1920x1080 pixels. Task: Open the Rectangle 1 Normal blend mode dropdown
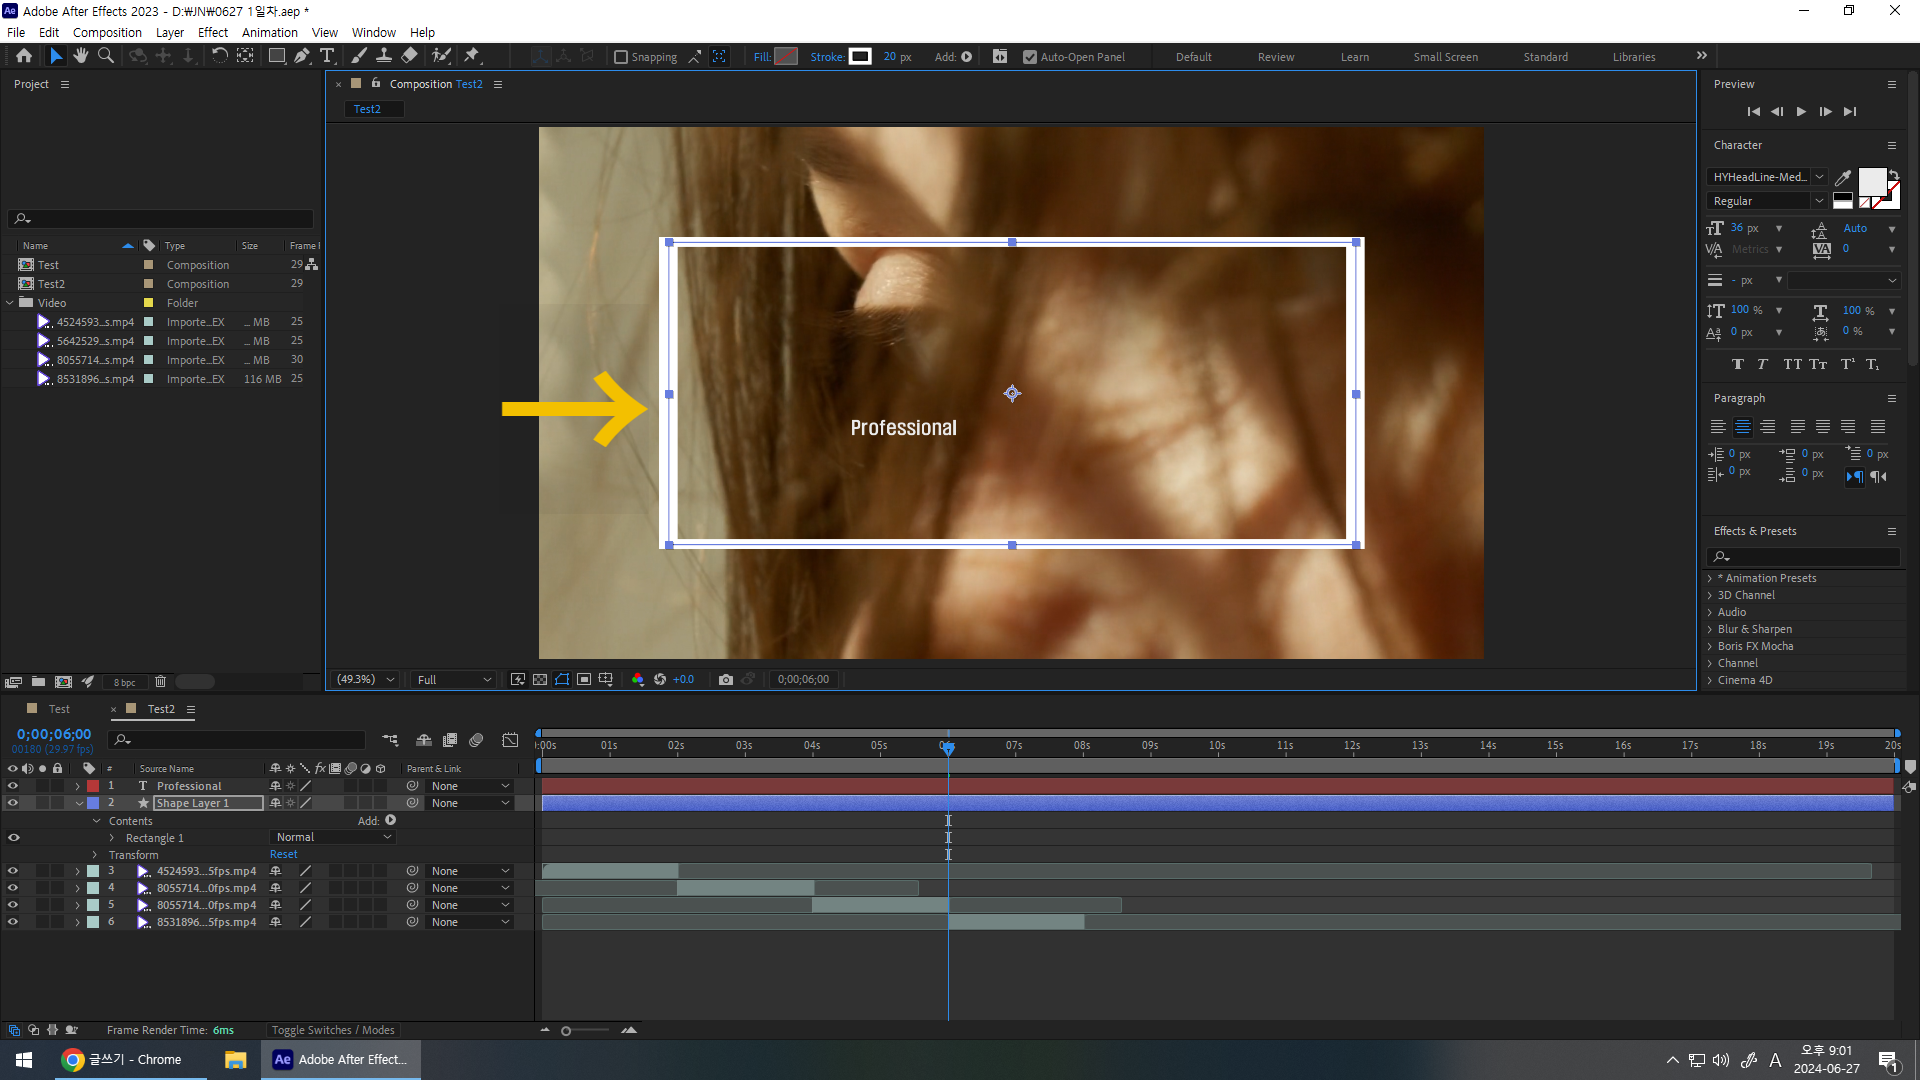pos(333,838)
